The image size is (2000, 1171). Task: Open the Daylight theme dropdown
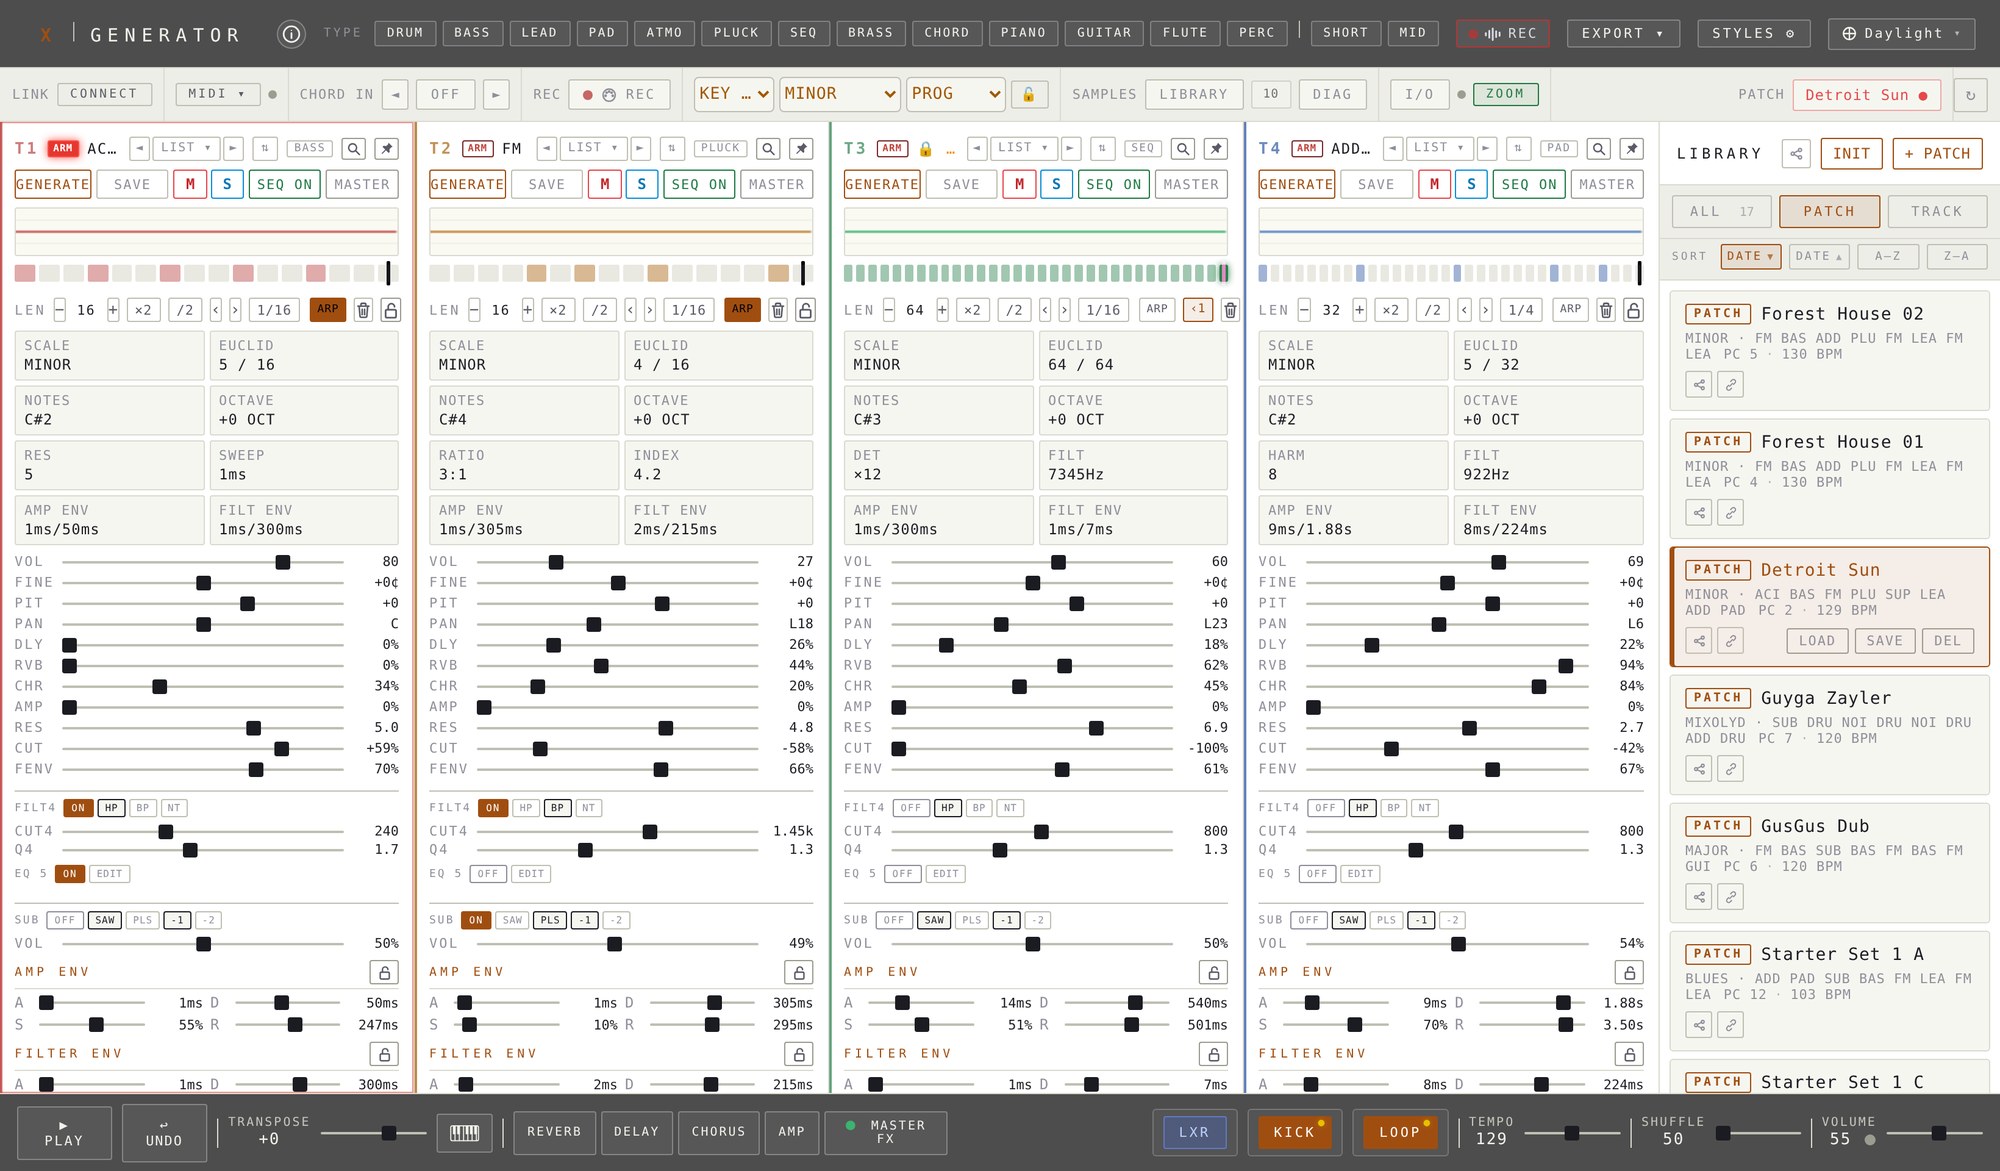(1901, 34)
